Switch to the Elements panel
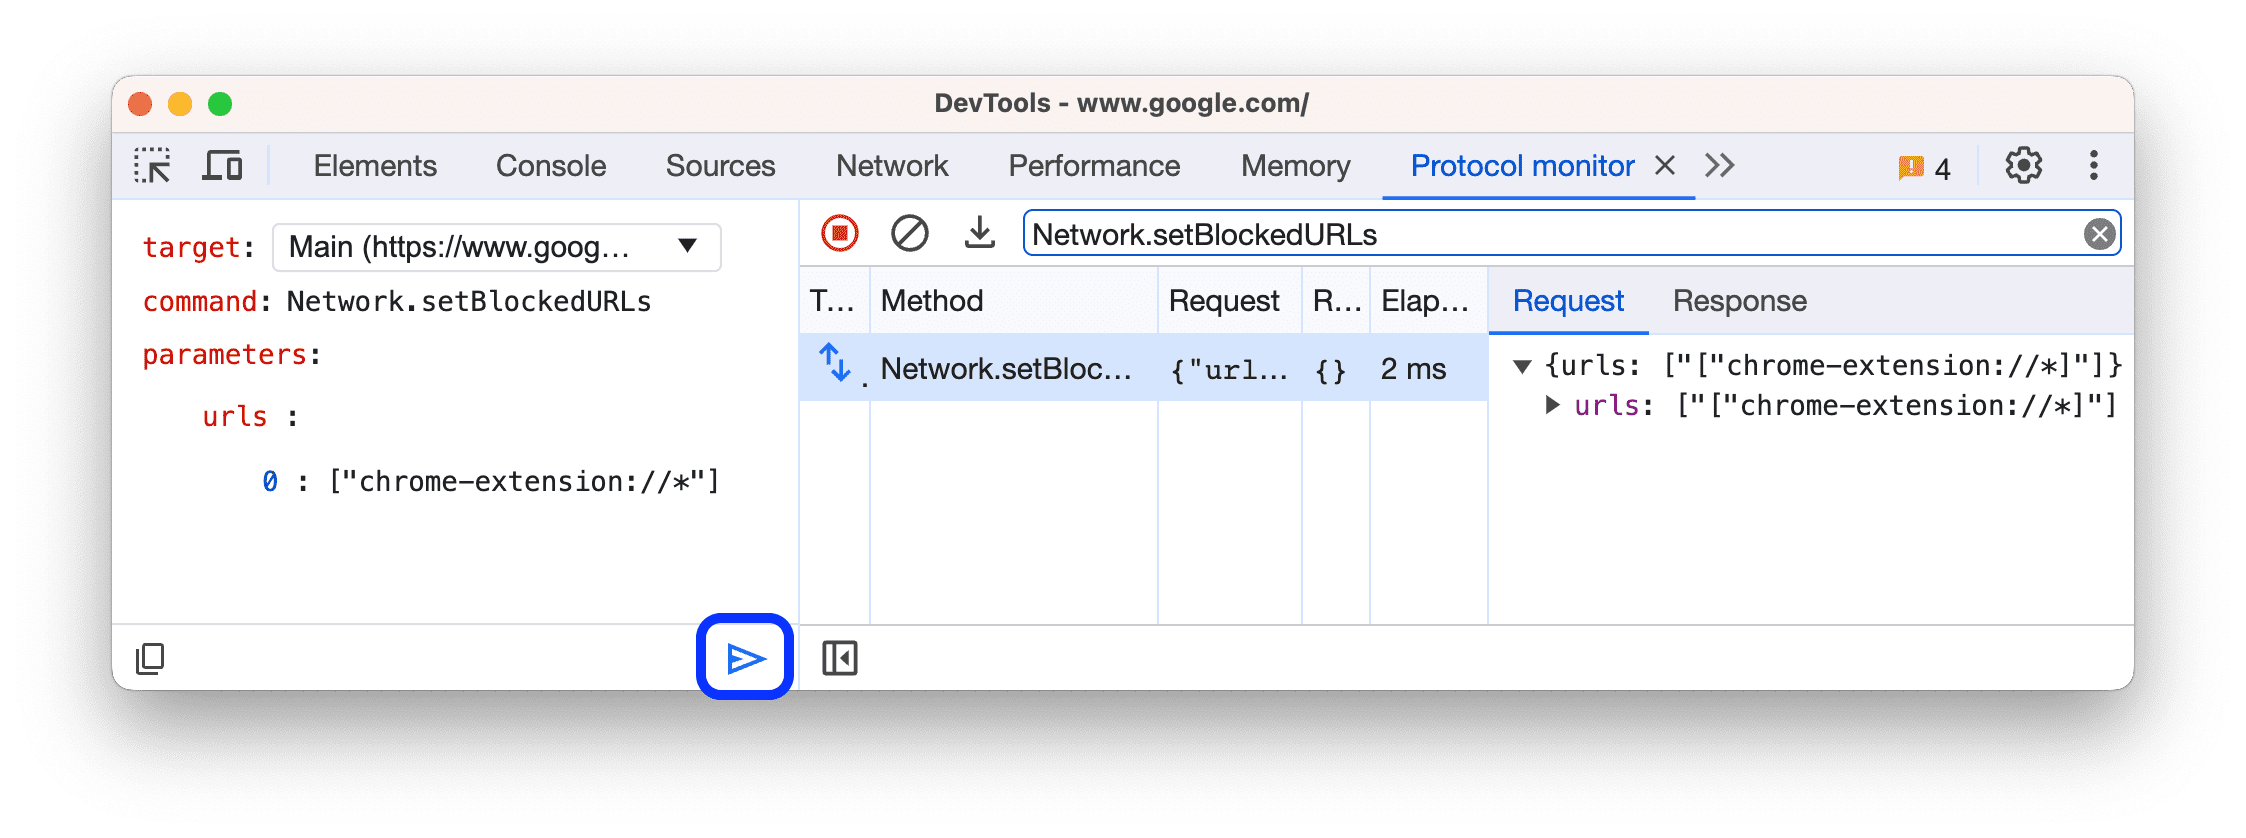Screen dimensions: 2246x838 (374, 165)
